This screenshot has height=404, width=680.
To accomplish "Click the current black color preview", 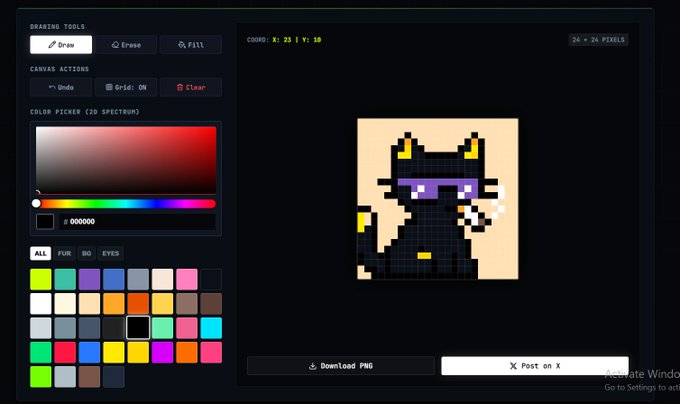I will [x=45, y=222].
